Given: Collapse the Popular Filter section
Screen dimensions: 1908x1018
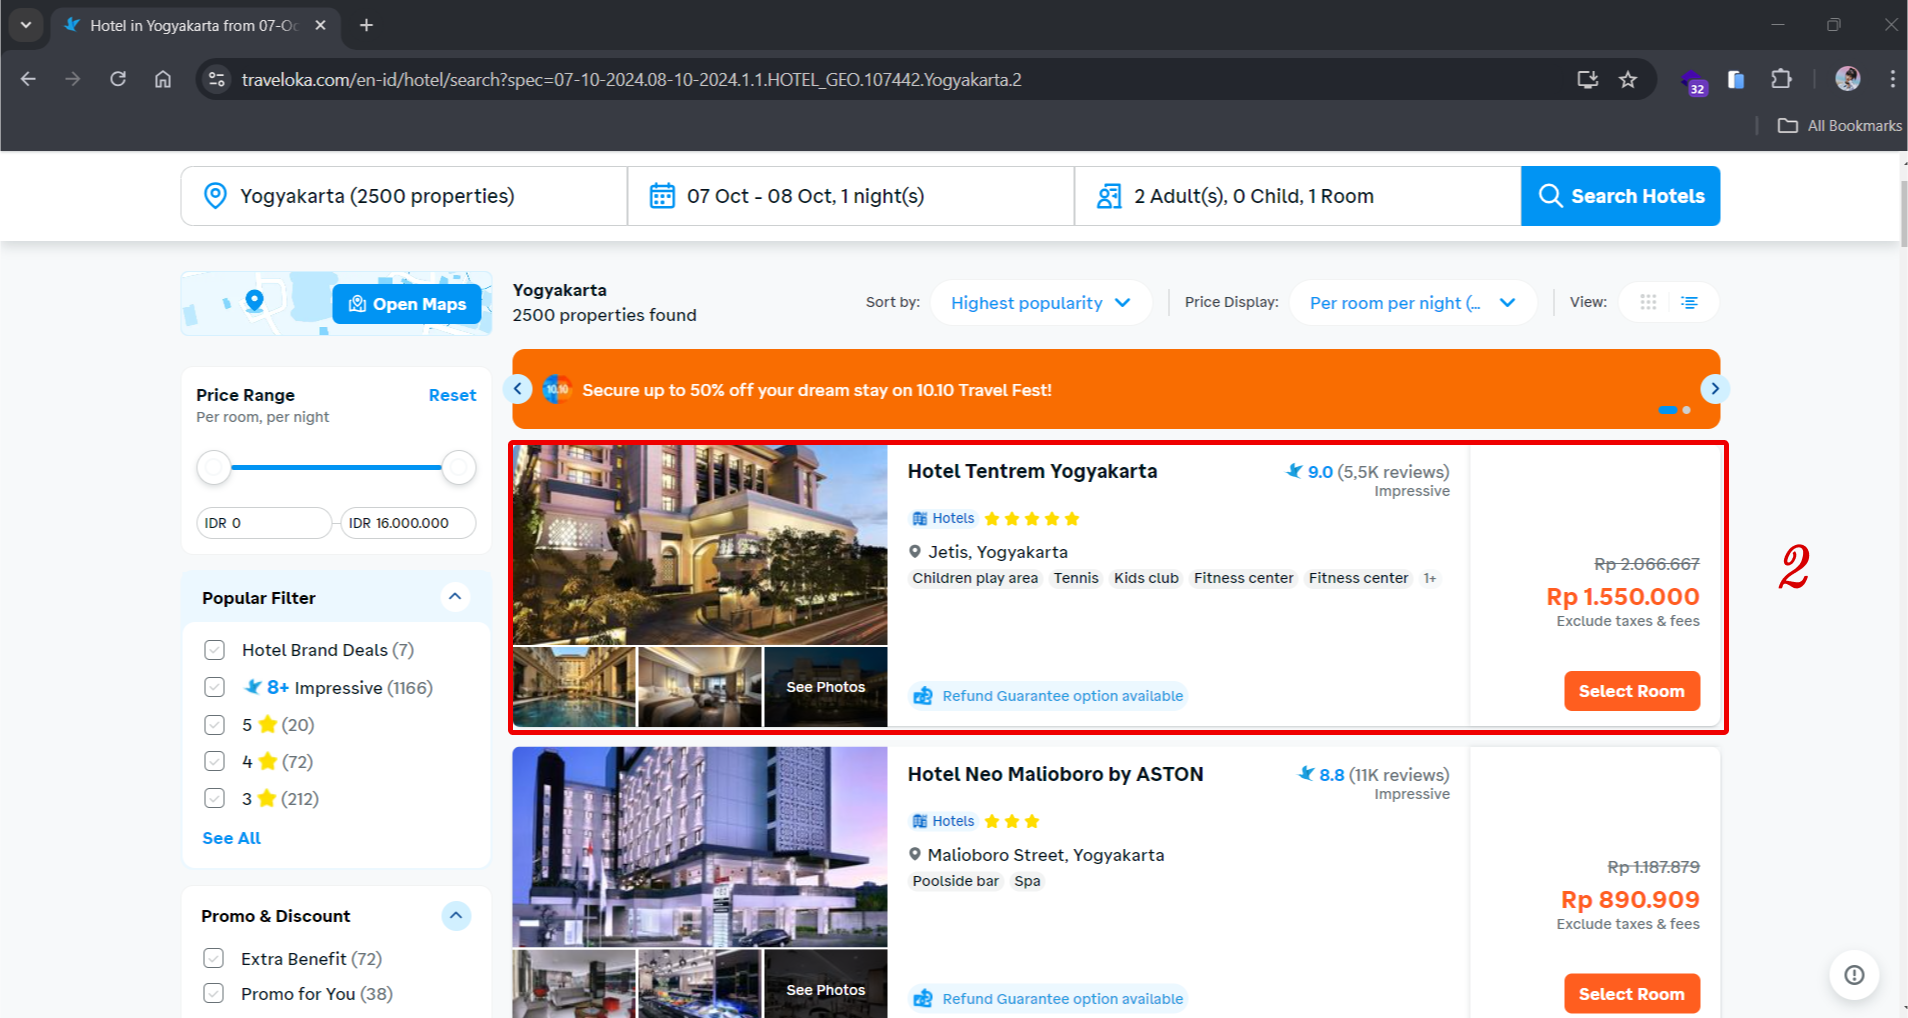Looking at the screenshot, I should point(455,597).
